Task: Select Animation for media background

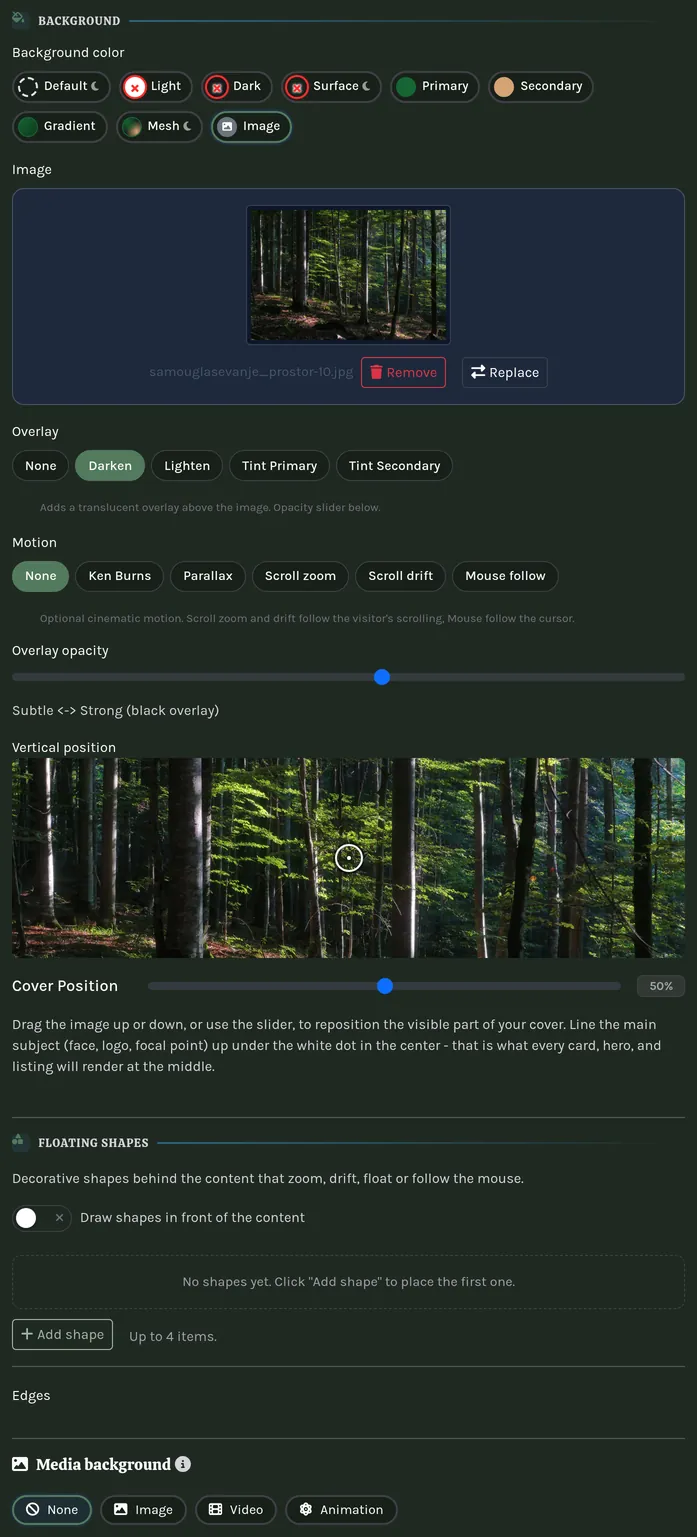Action: pos(341,1510)
